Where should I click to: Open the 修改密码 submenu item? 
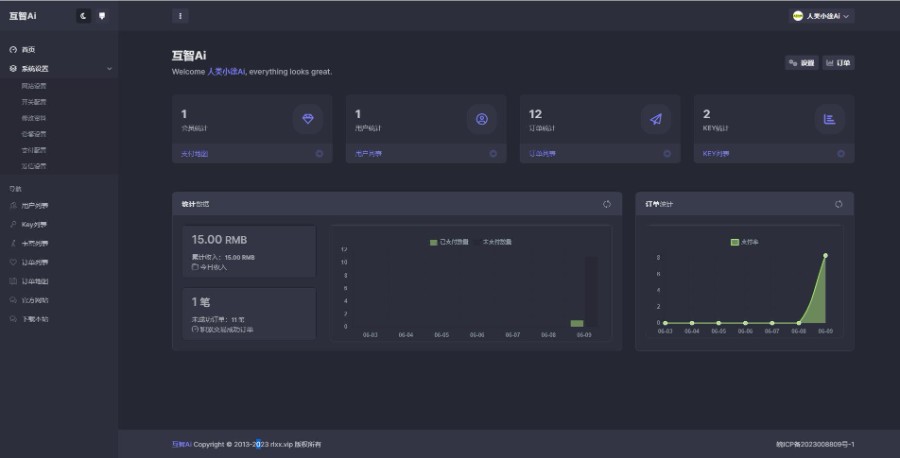pyautogui.click(x=34, y=118)
